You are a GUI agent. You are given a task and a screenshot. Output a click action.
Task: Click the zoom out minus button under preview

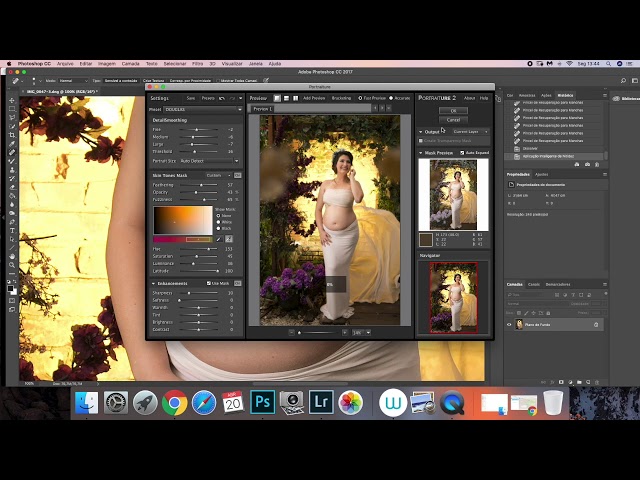tap(291, 333)
